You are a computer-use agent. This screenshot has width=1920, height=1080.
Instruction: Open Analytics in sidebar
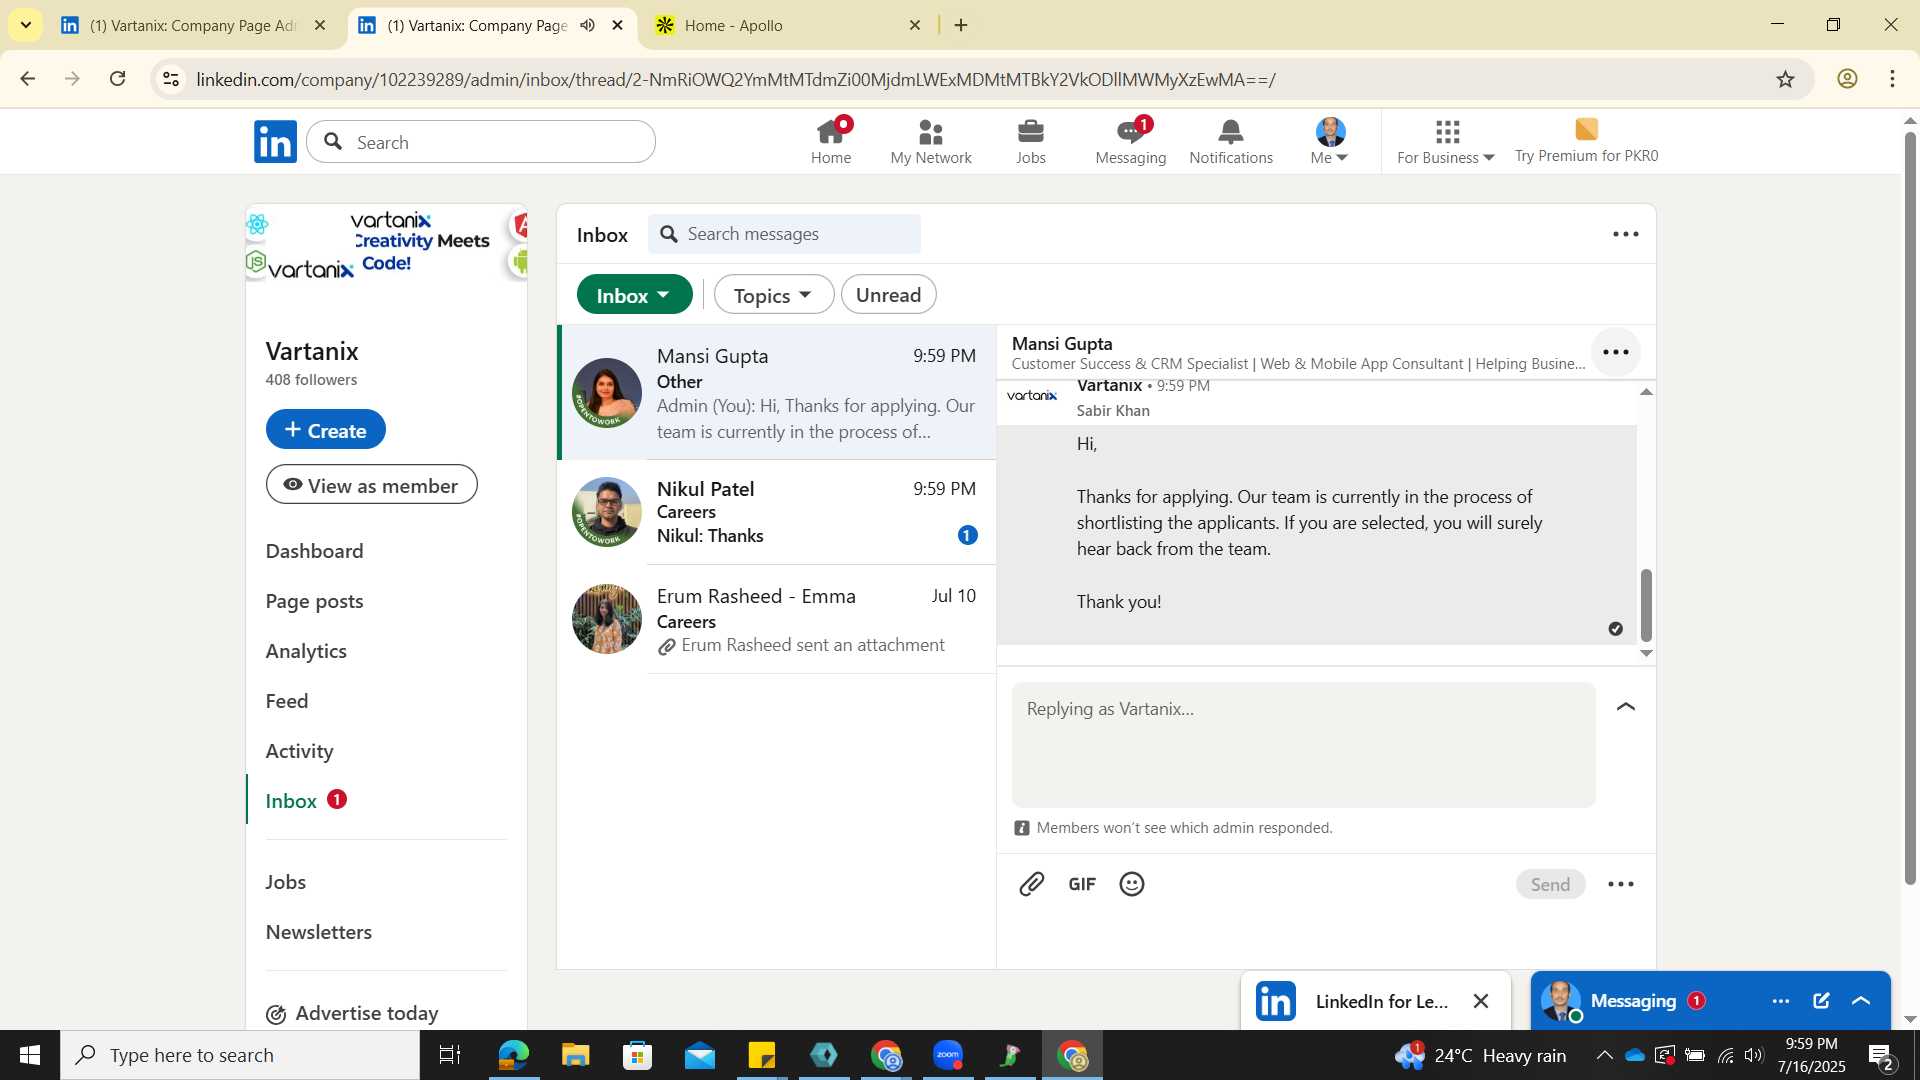tap(306, 651)
